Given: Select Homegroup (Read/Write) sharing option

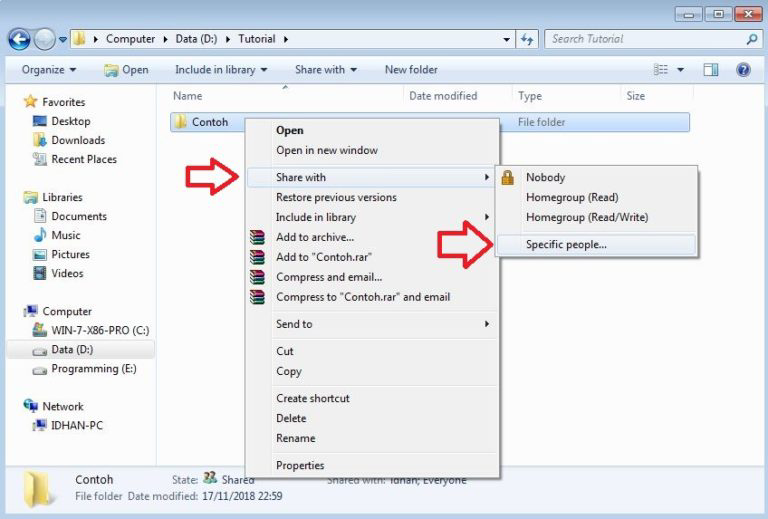Looking at the screenshot, I should tap(597, 217).
